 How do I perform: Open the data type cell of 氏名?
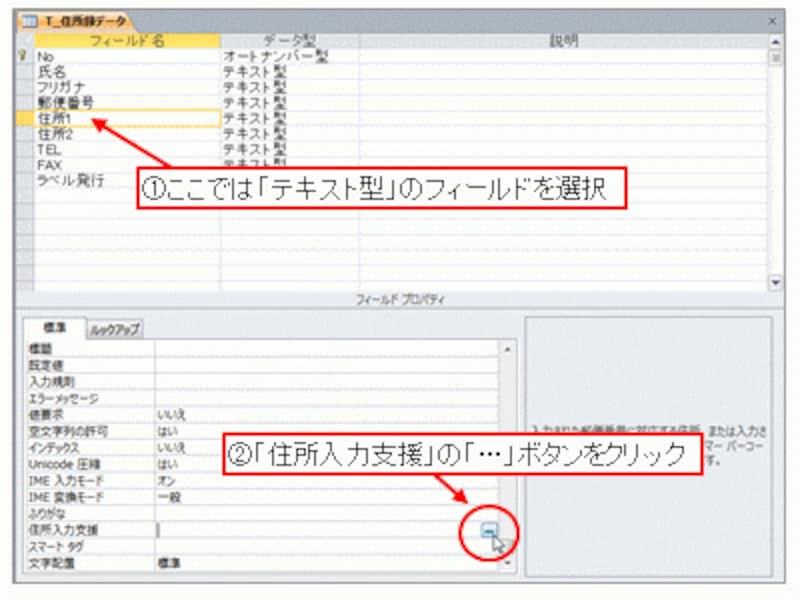pos(290,71)
